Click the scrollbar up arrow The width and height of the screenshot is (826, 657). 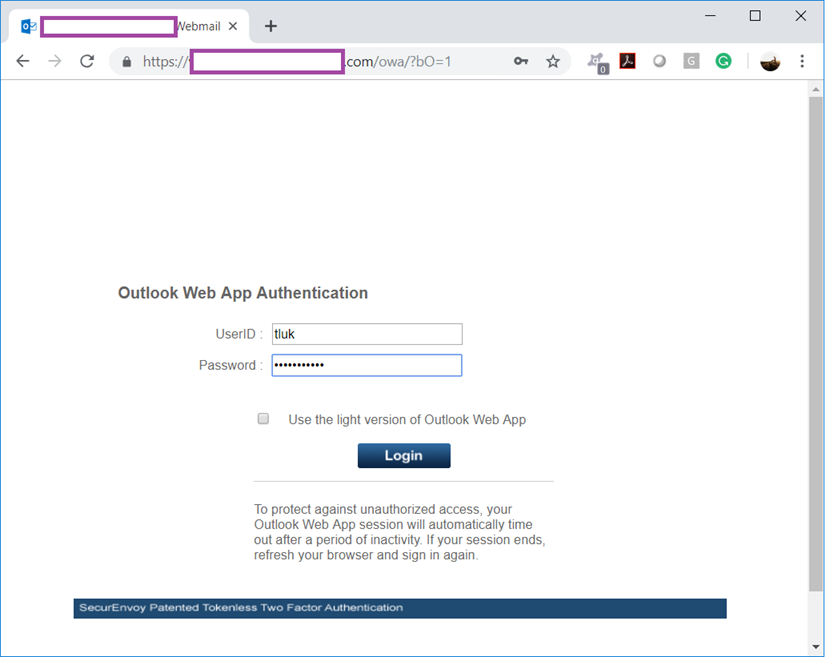[x=816, y=90]
